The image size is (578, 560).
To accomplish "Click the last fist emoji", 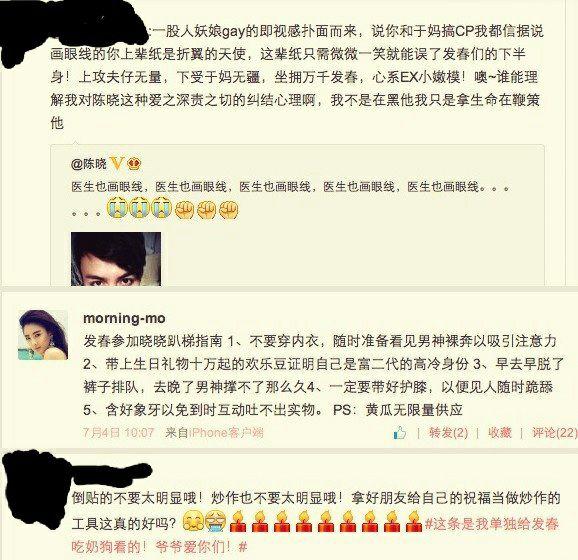I will tap(229, 209).
